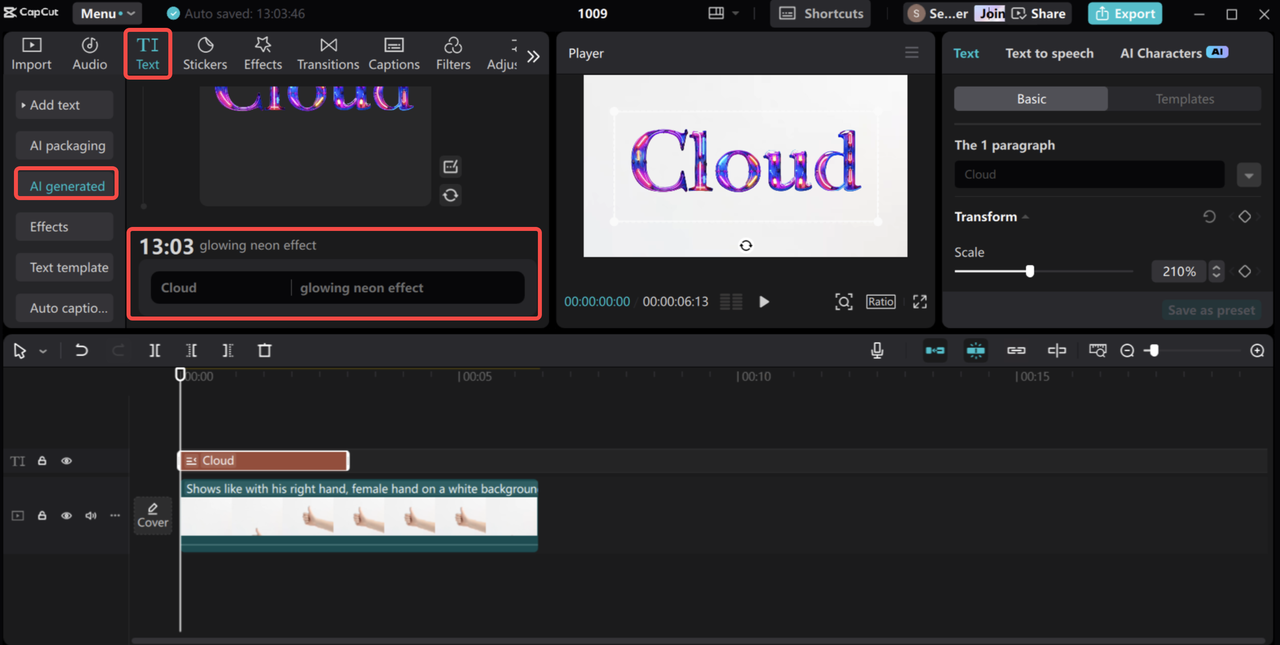Export the project
Image resolution: width=1280 pixels, height=645 pixels.
pos(1125,14)
